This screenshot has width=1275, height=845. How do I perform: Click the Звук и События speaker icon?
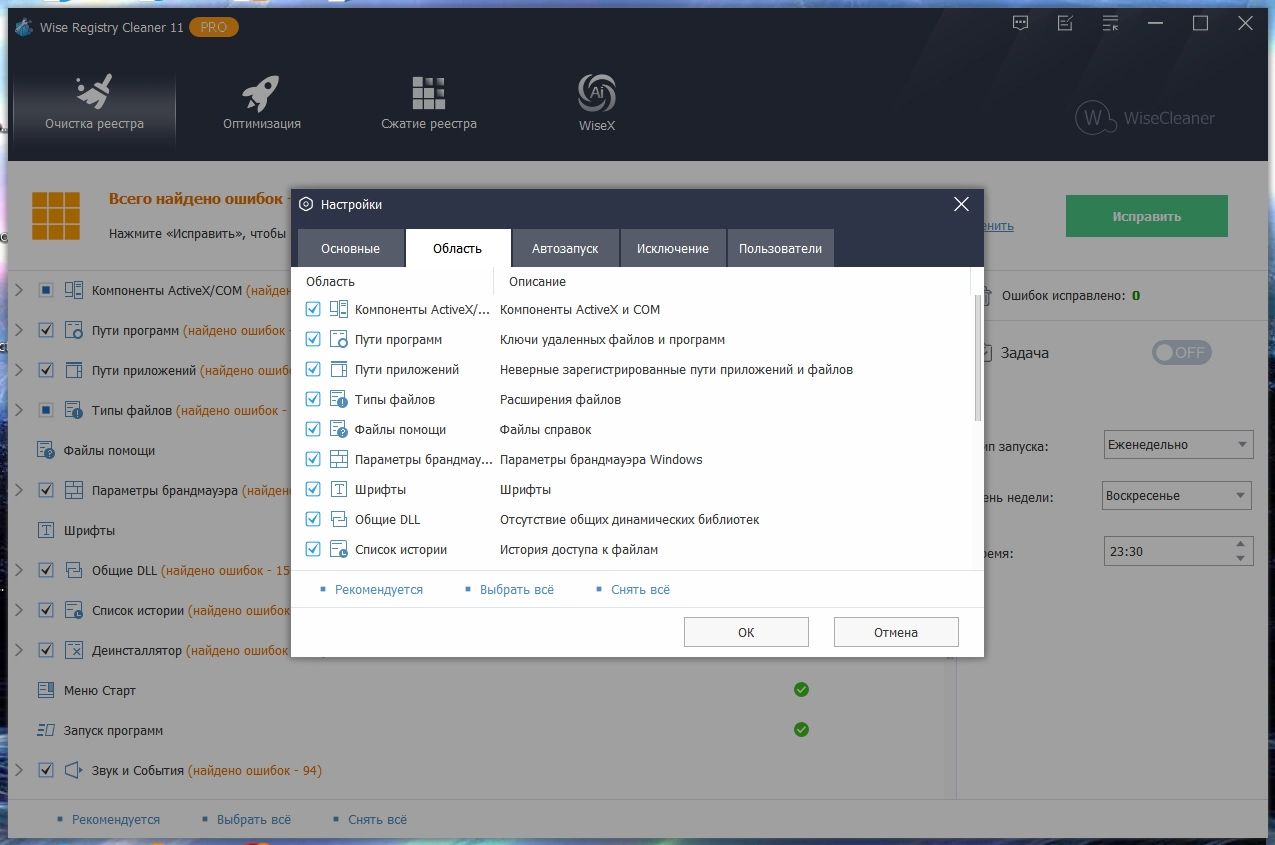point(74,770)
